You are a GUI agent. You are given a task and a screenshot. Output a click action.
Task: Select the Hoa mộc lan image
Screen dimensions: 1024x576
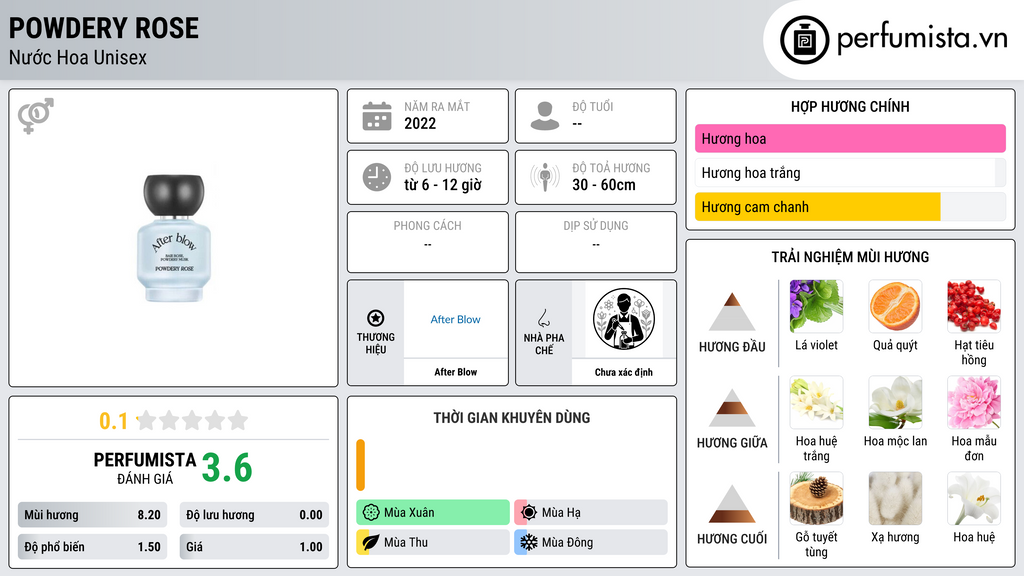[895, 402]
